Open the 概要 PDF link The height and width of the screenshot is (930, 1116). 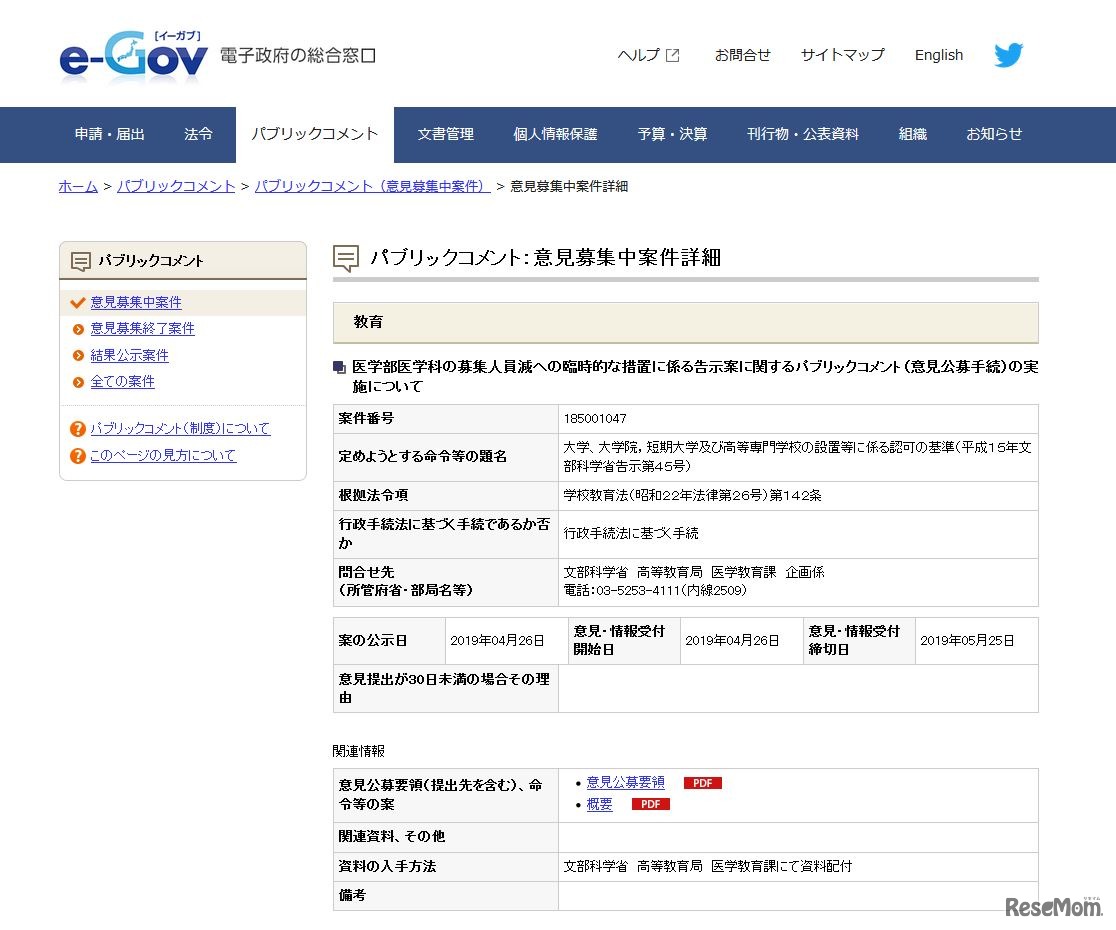pyautogui.click(x=599, y=804)
